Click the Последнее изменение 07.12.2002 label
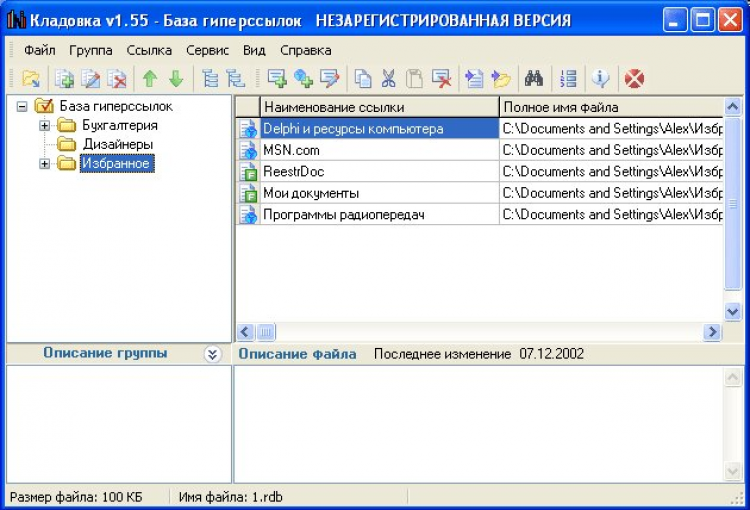Screen dimensions: 750x510 click(479, 354)
